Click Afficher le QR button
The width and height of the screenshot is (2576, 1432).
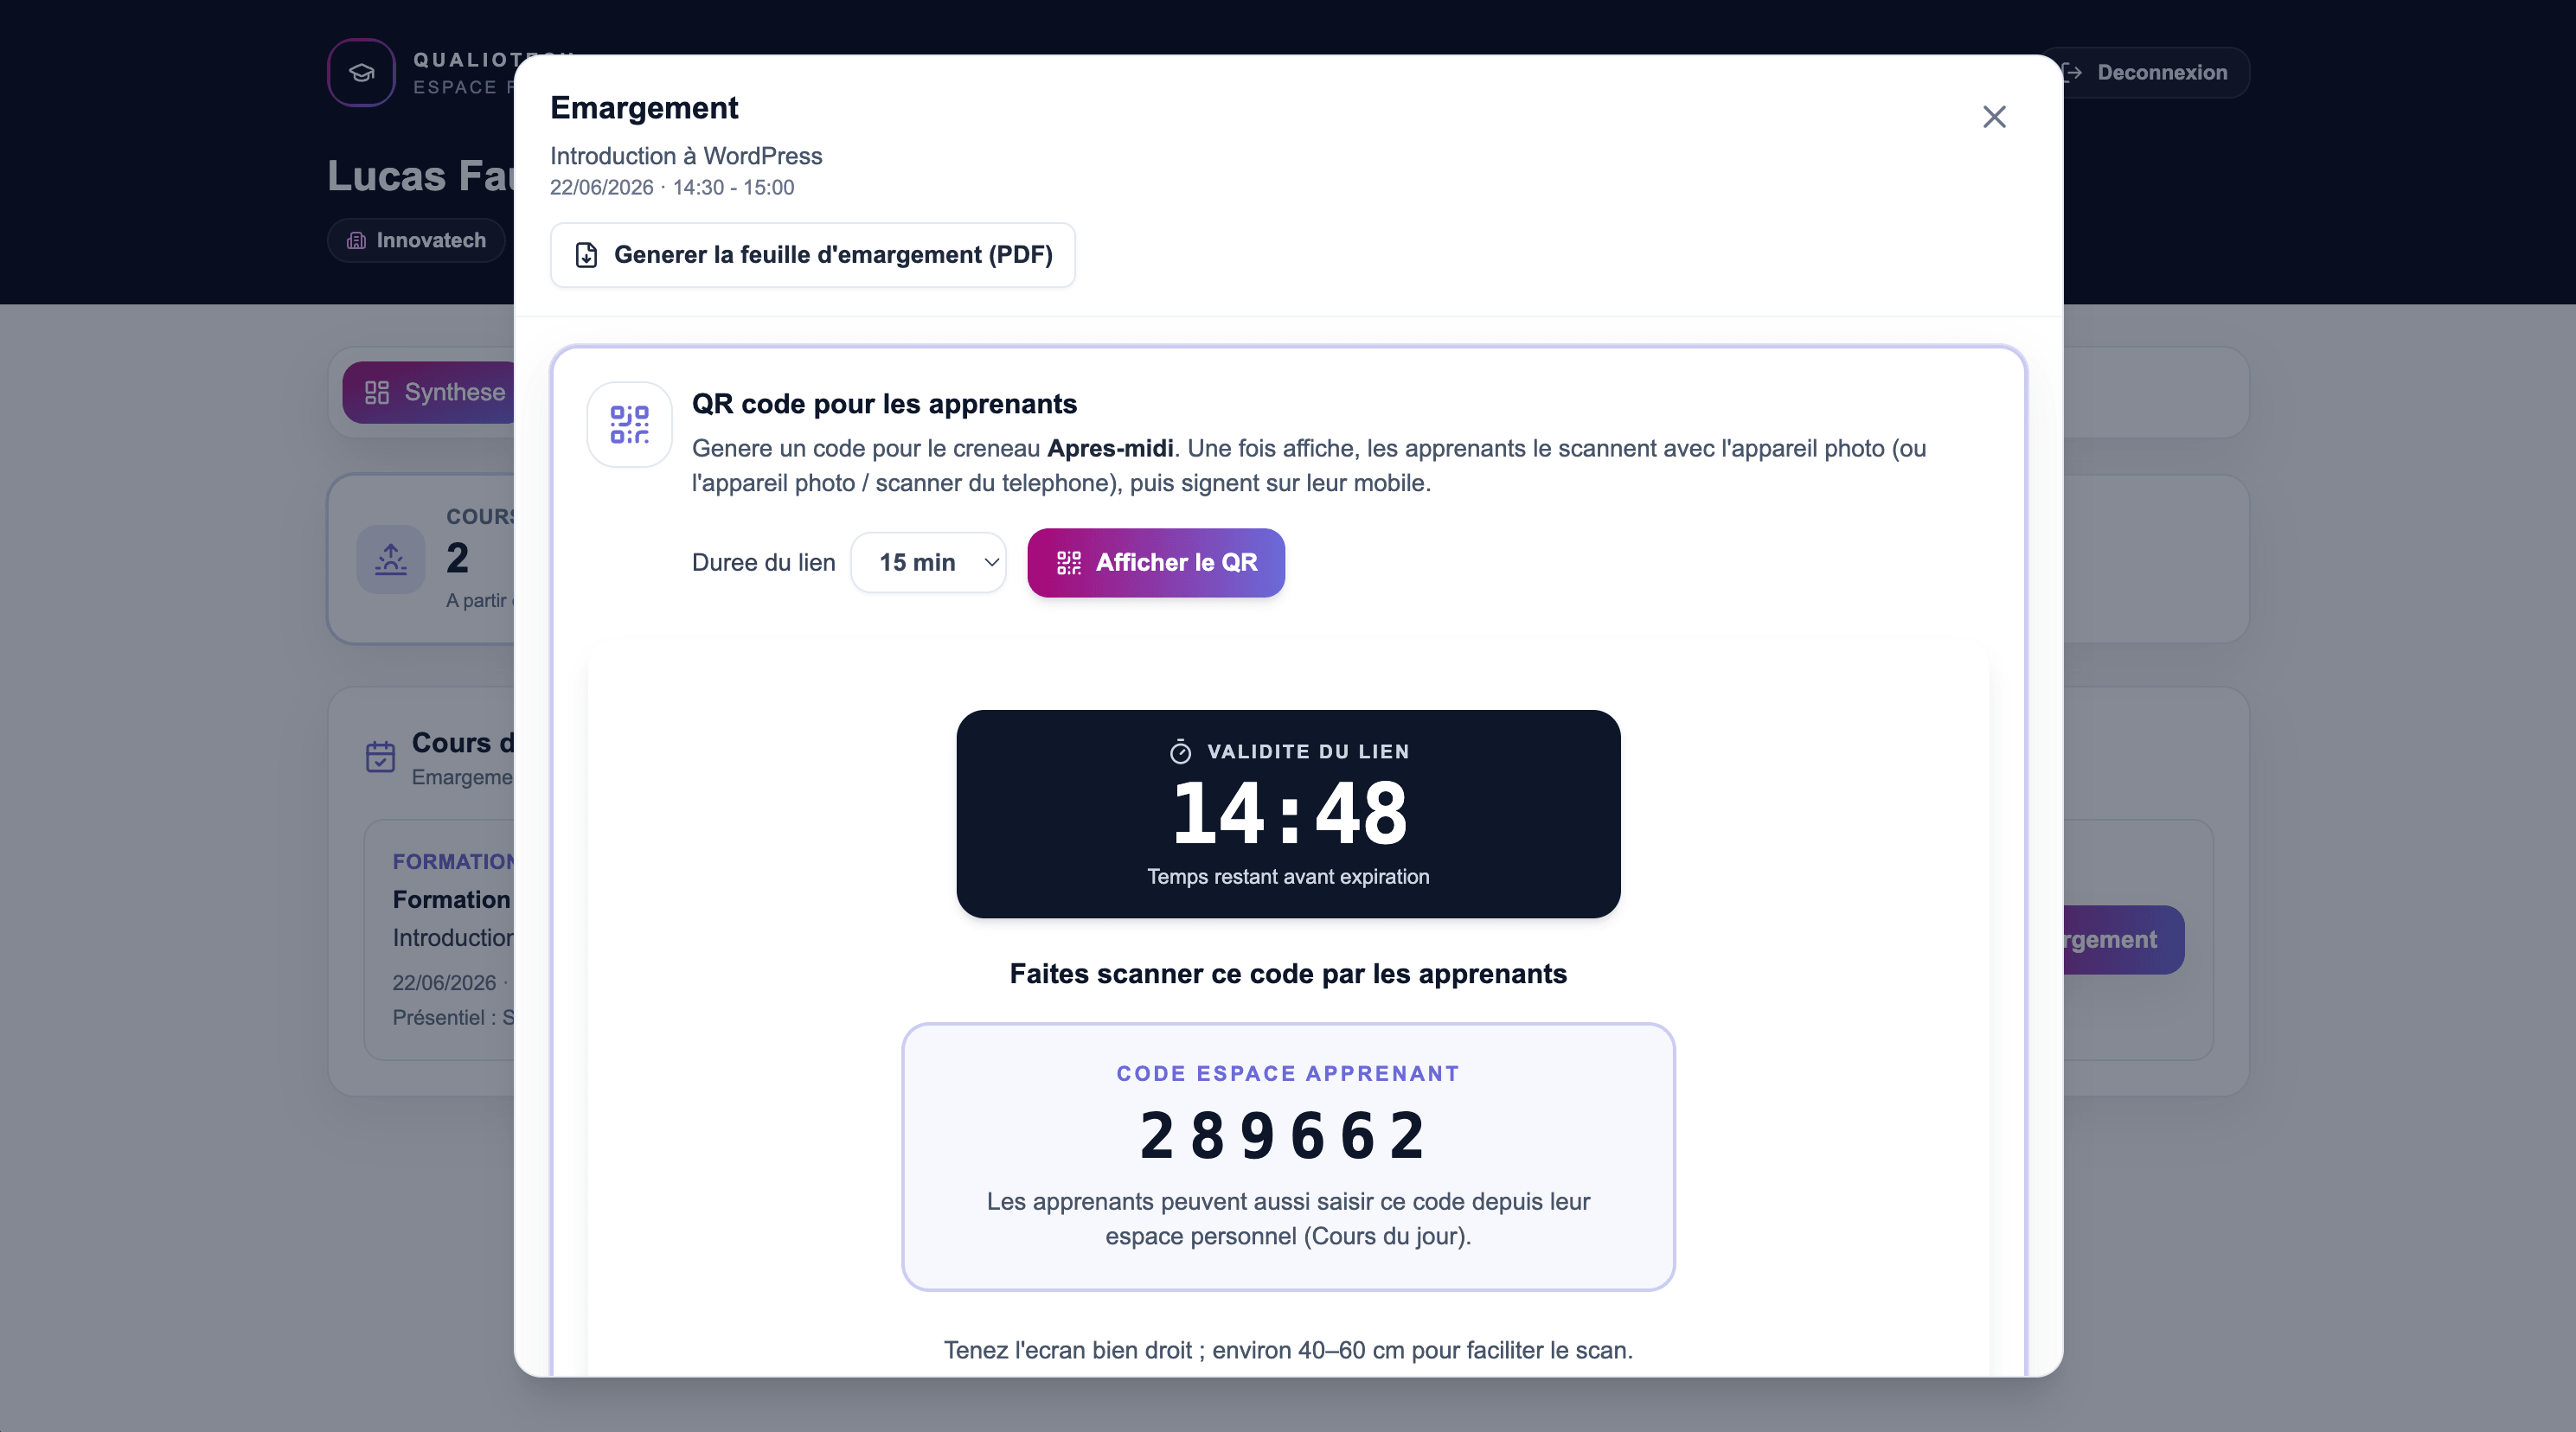pos(1156,562)
